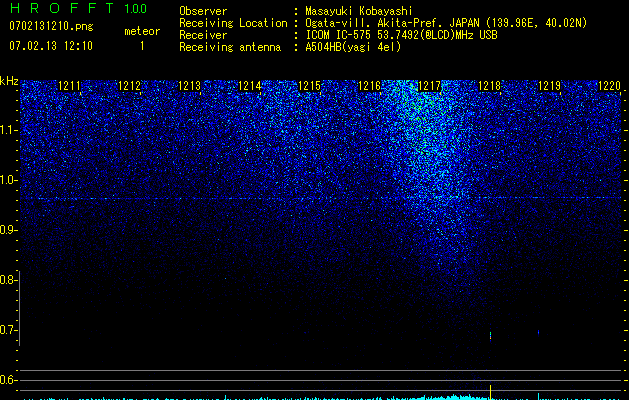Click the Receiver label

(203, 35)
